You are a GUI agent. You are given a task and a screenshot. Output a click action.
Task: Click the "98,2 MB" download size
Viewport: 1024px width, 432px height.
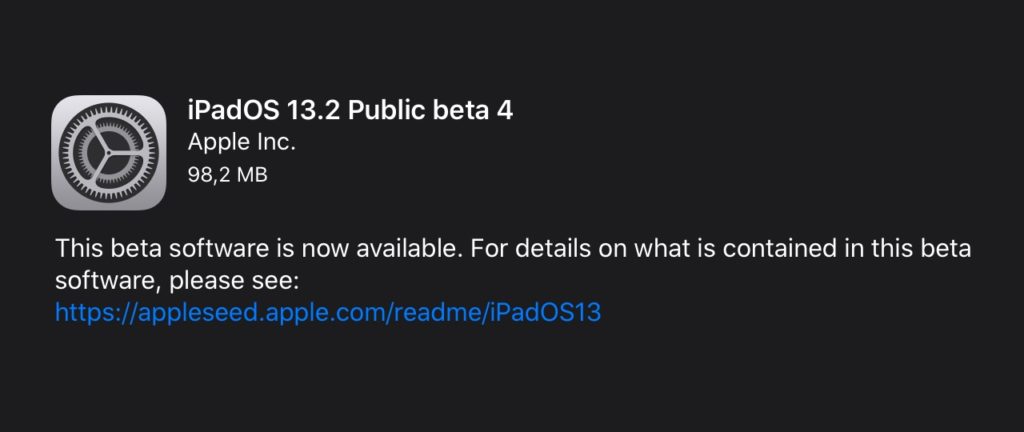[x=228, y=174]
